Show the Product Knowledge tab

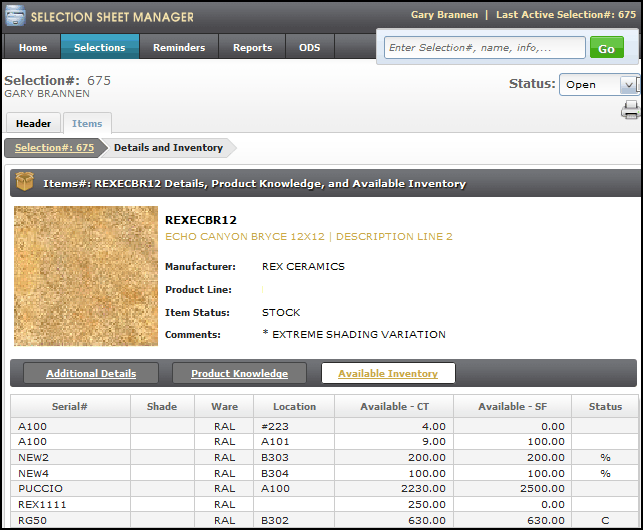[240, 374]
